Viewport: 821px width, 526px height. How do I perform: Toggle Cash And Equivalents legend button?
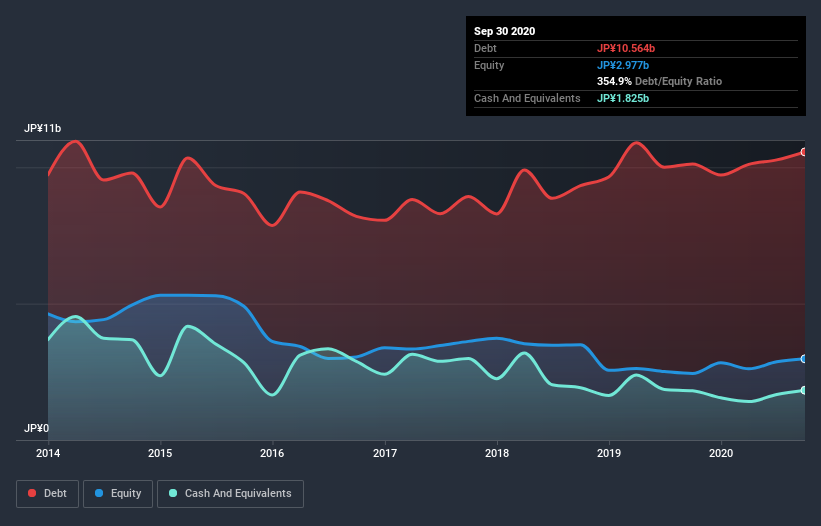coord(230,494)
